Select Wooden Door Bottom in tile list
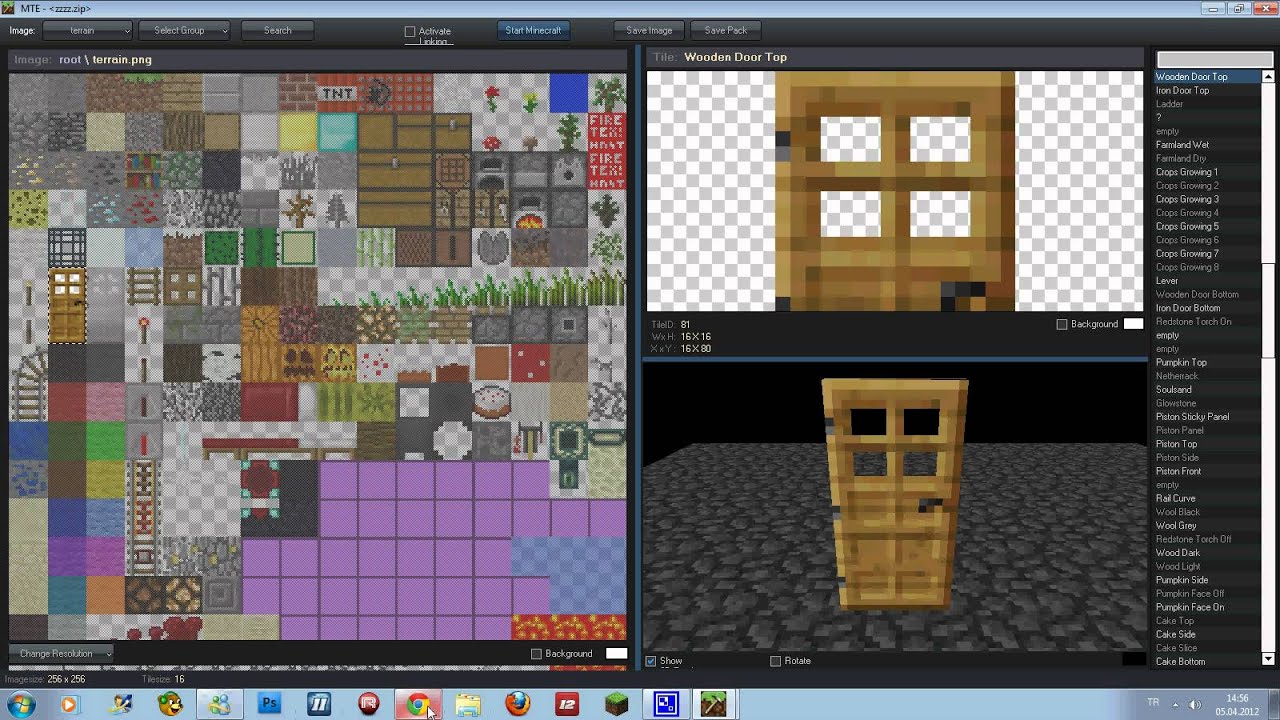This screenshot has width=1280, height=720. pos(1208,295)
